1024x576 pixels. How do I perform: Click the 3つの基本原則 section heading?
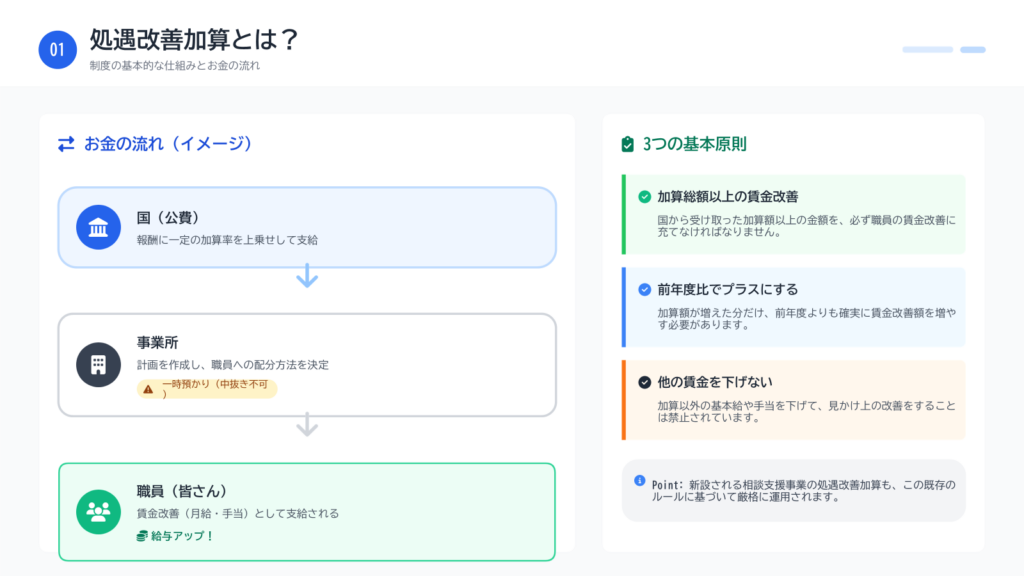click(x=694, y=144)
